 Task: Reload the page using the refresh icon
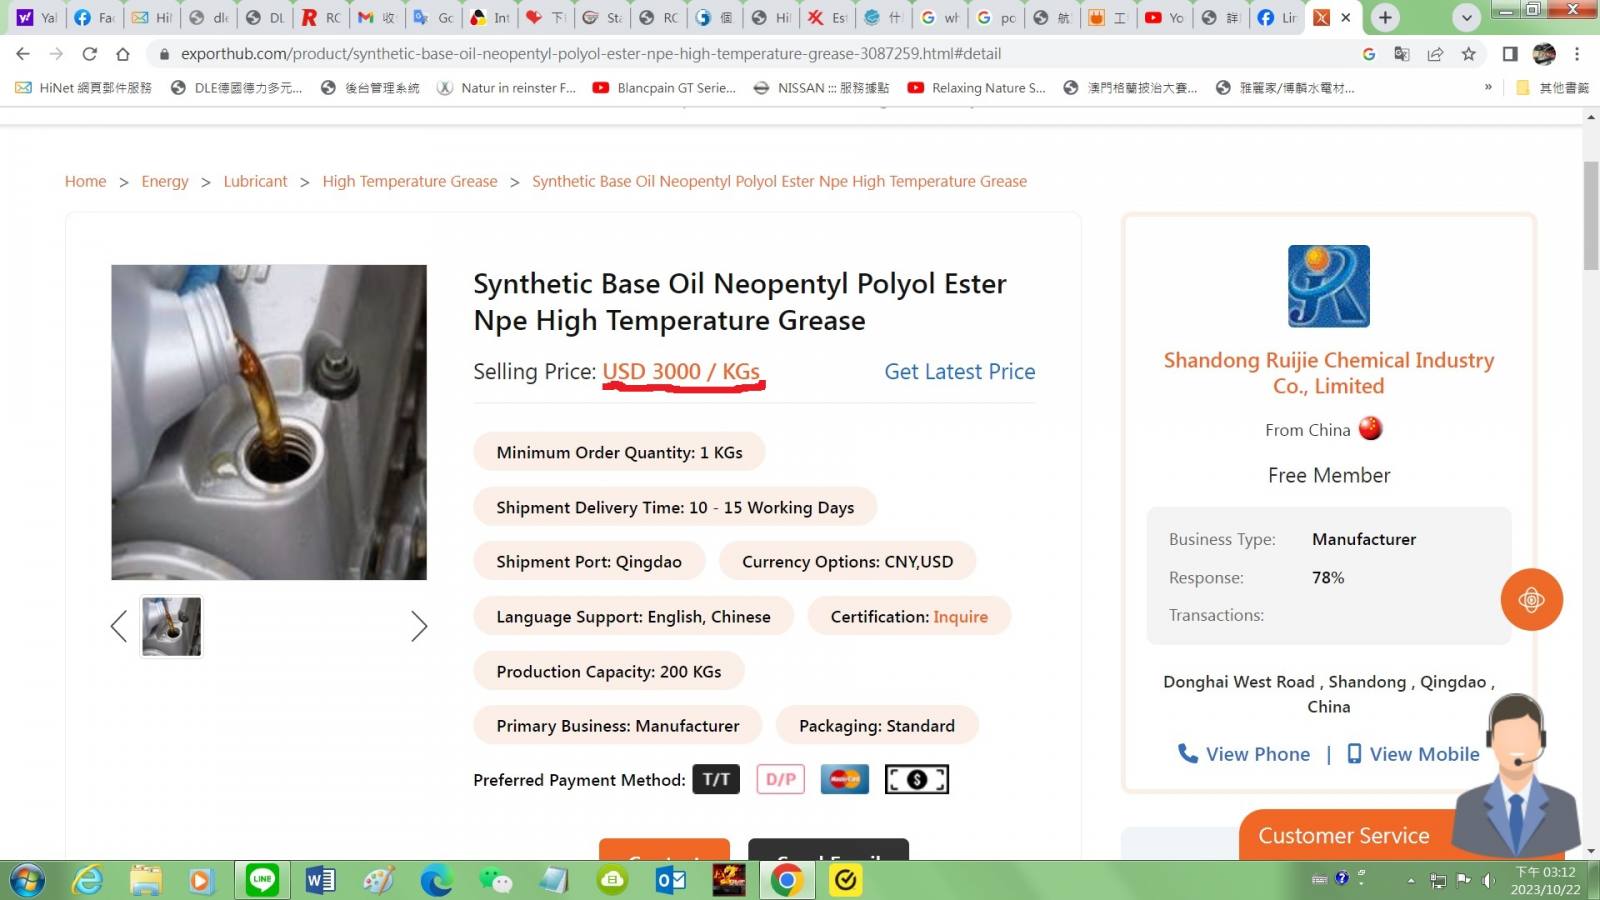(x=89, y=54)
